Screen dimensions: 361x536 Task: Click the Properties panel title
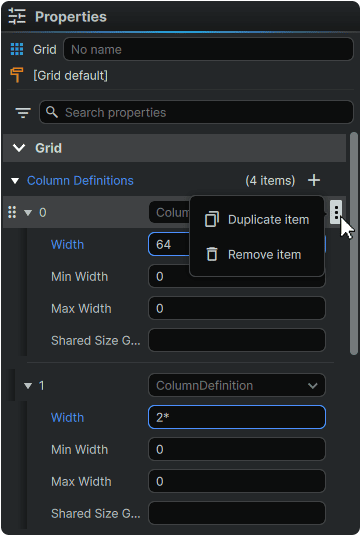(71, 17)
